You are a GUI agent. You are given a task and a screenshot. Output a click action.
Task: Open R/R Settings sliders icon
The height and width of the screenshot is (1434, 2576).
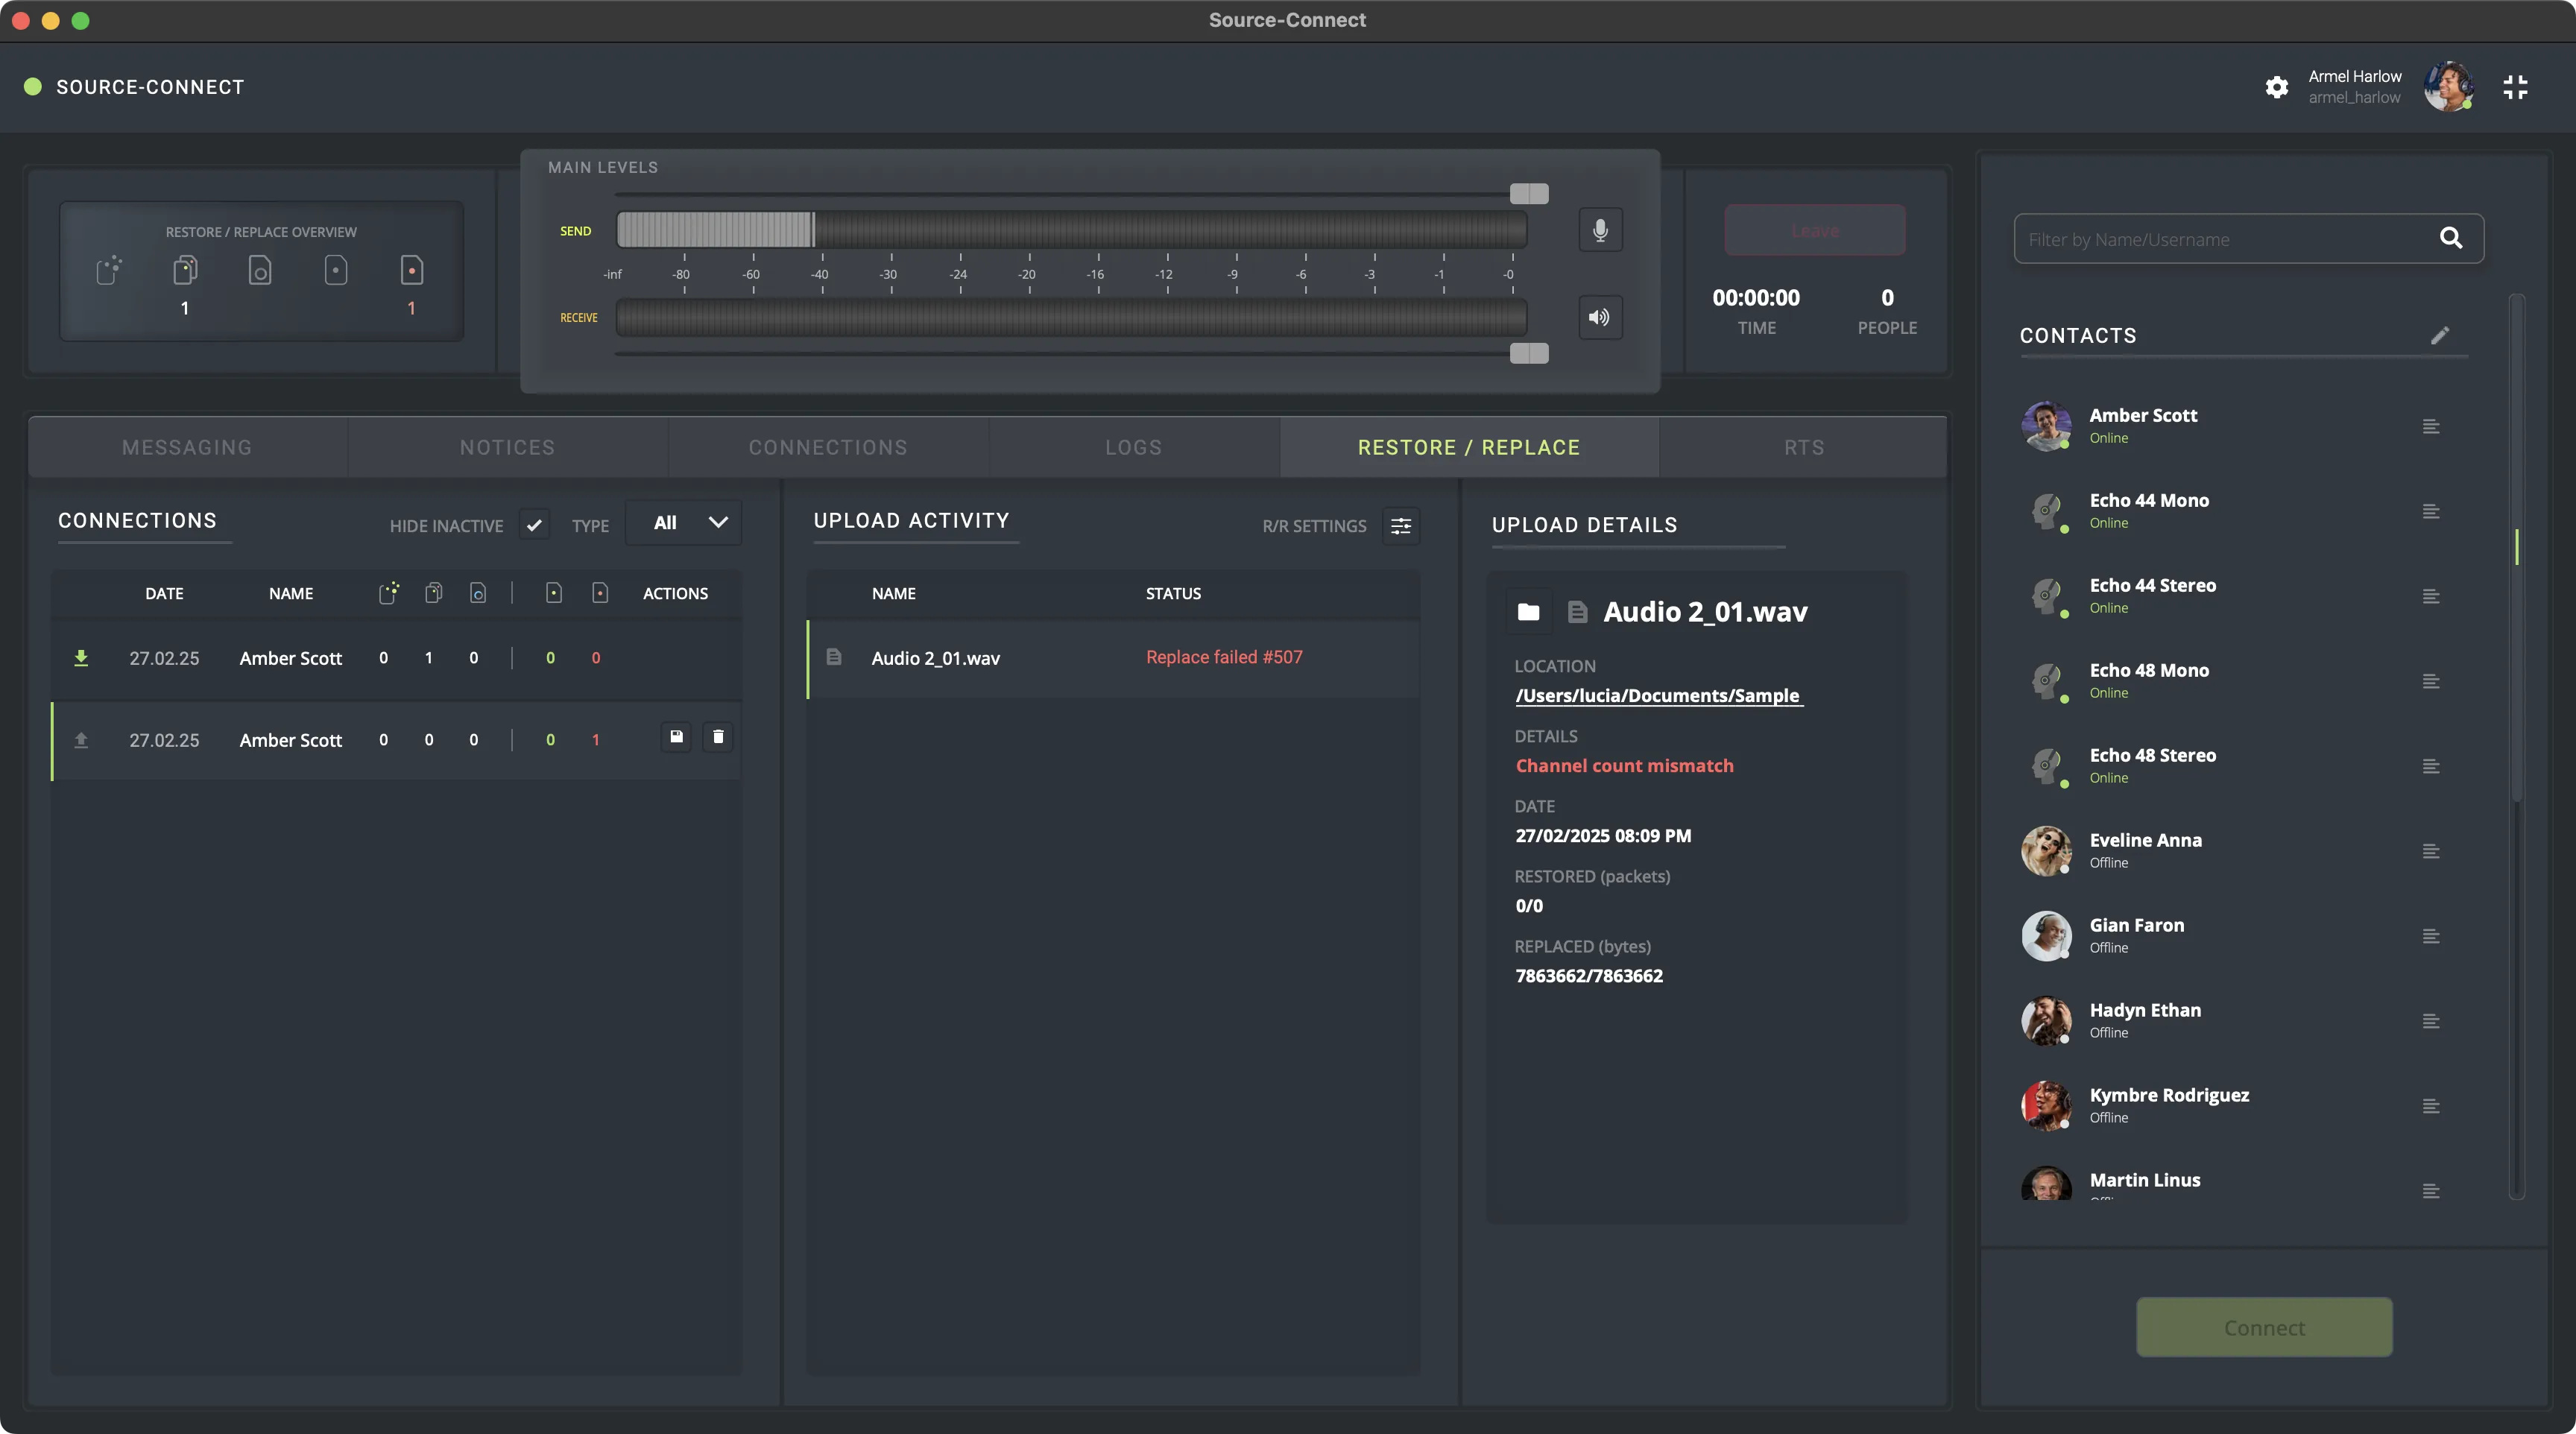point(1401,525)
